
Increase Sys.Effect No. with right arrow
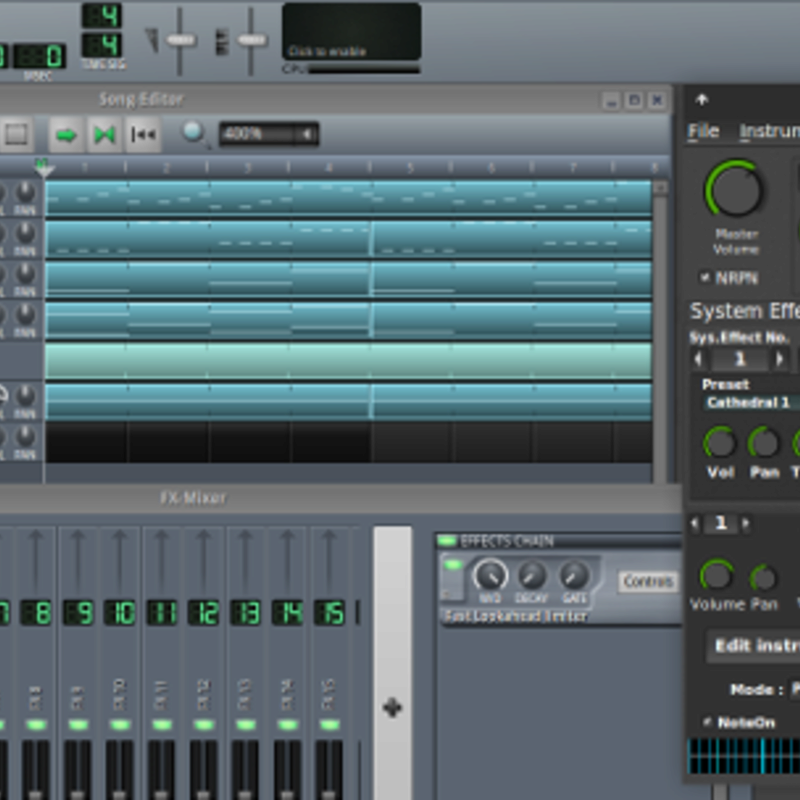[781, 359]
